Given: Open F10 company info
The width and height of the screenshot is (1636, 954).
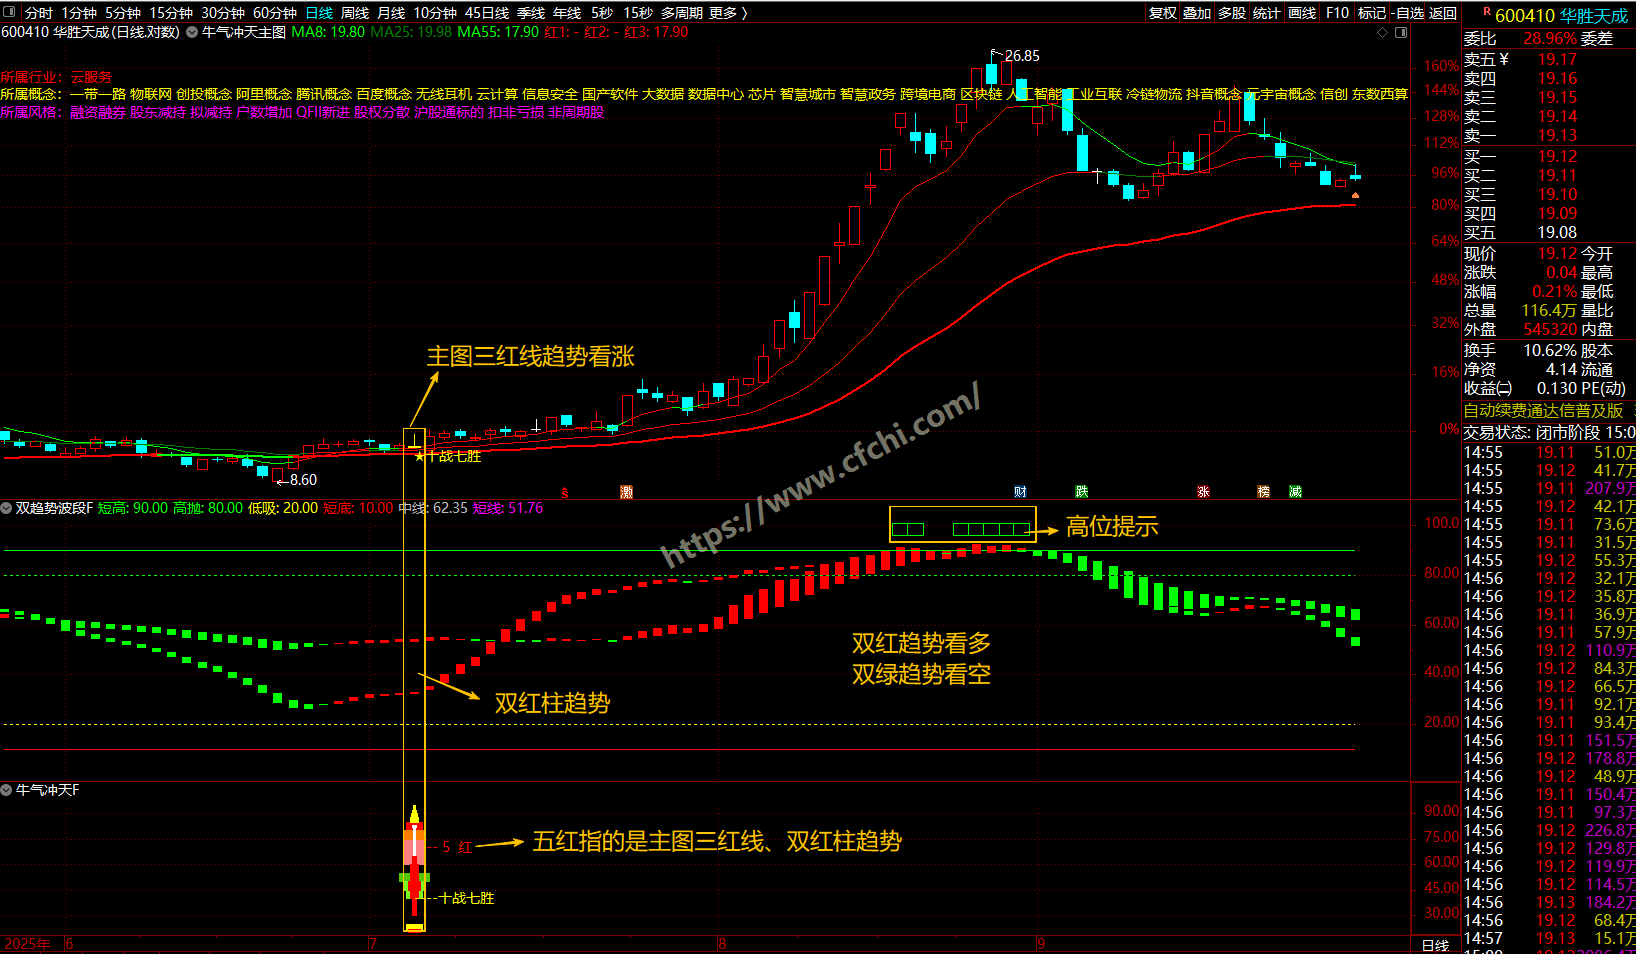Looking at the screenshot, I should [x=1337, y=13].
